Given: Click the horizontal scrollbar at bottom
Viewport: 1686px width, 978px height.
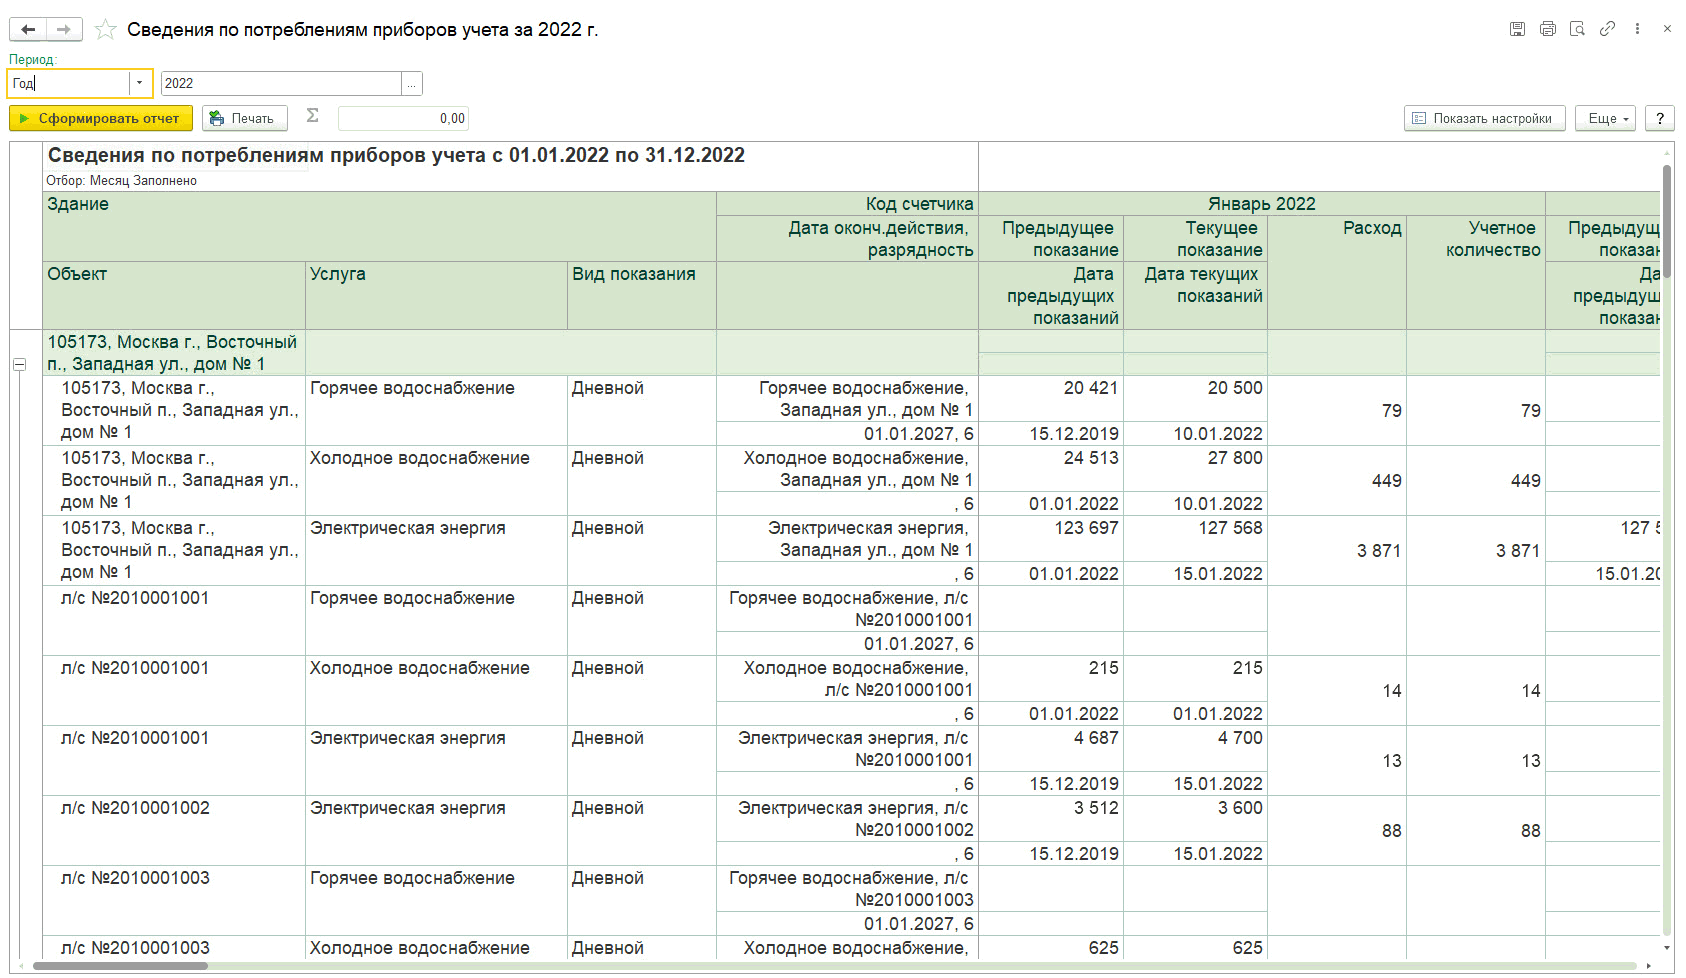Looking at the screenshot, I should coord(120,966).
